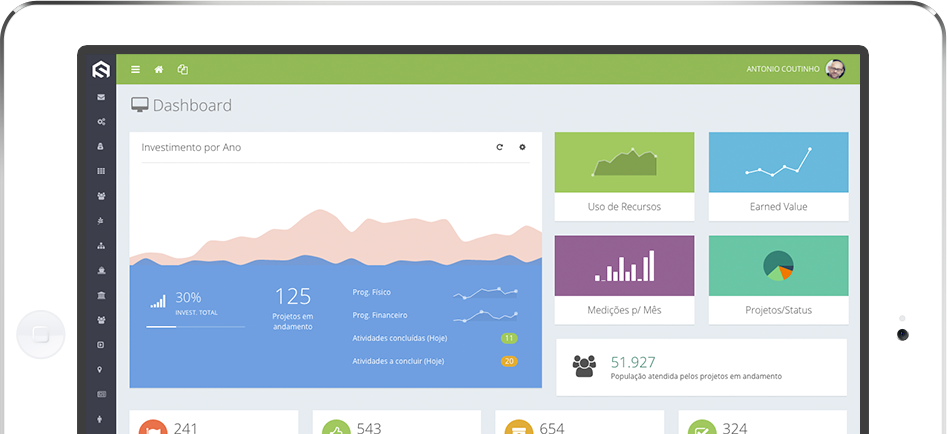Open the Uso de Recursos tile
The image size is (947, 434).
pyautogui.click(x=624, y=176)
